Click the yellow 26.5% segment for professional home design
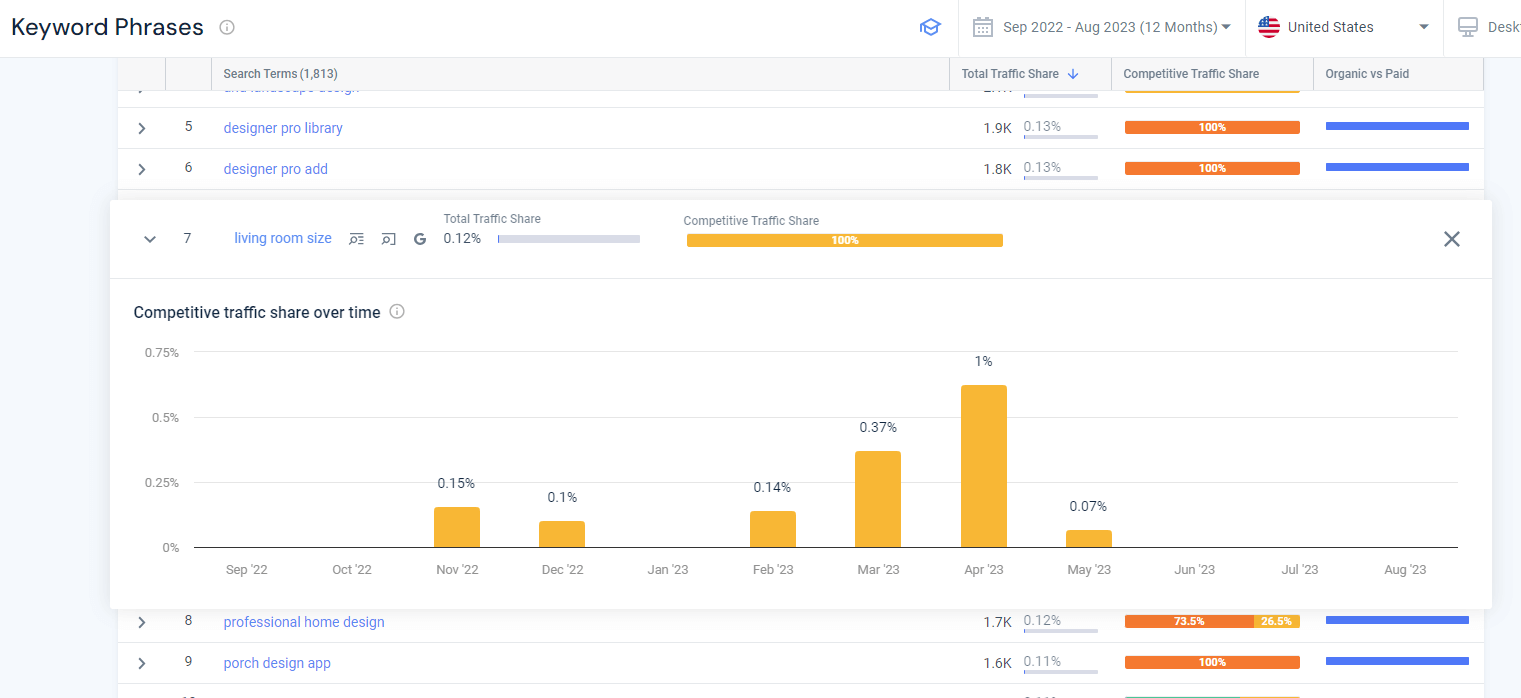 coord(1277,621)
